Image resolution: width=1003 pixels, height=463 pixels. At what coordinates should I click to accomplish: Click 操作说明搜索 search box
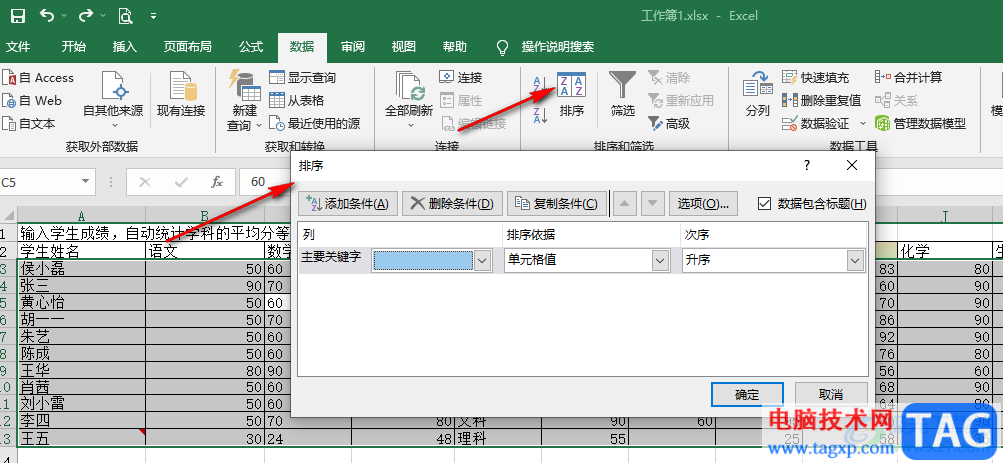(x=557, y=47)
